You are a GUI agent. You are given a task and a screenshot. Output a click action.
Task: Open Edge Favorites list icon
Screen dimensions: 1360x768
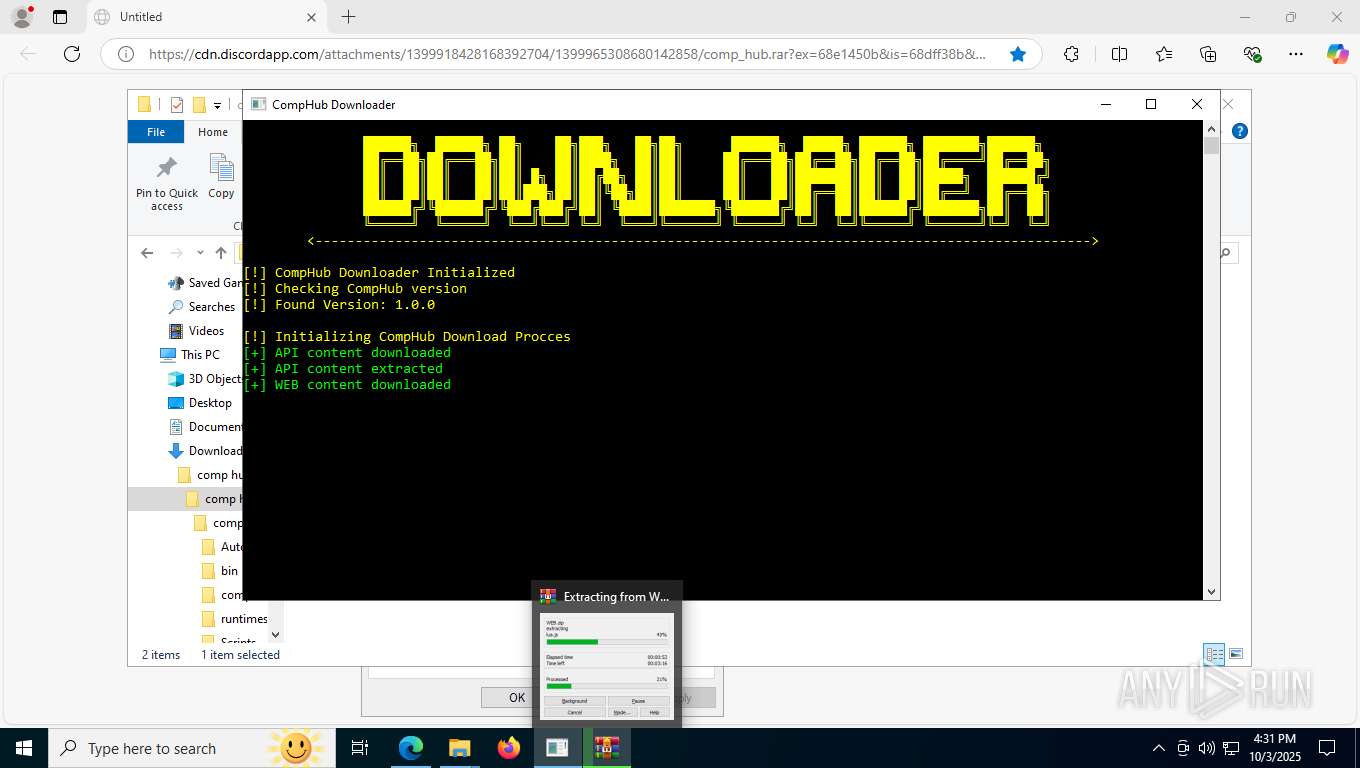(1164, 54)
